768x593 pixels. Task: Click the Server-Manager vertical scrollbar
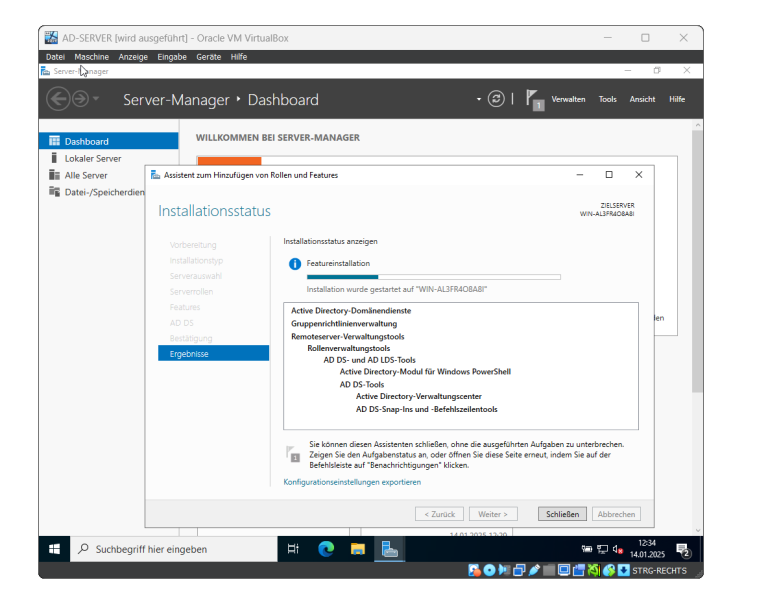click(697, 260)
